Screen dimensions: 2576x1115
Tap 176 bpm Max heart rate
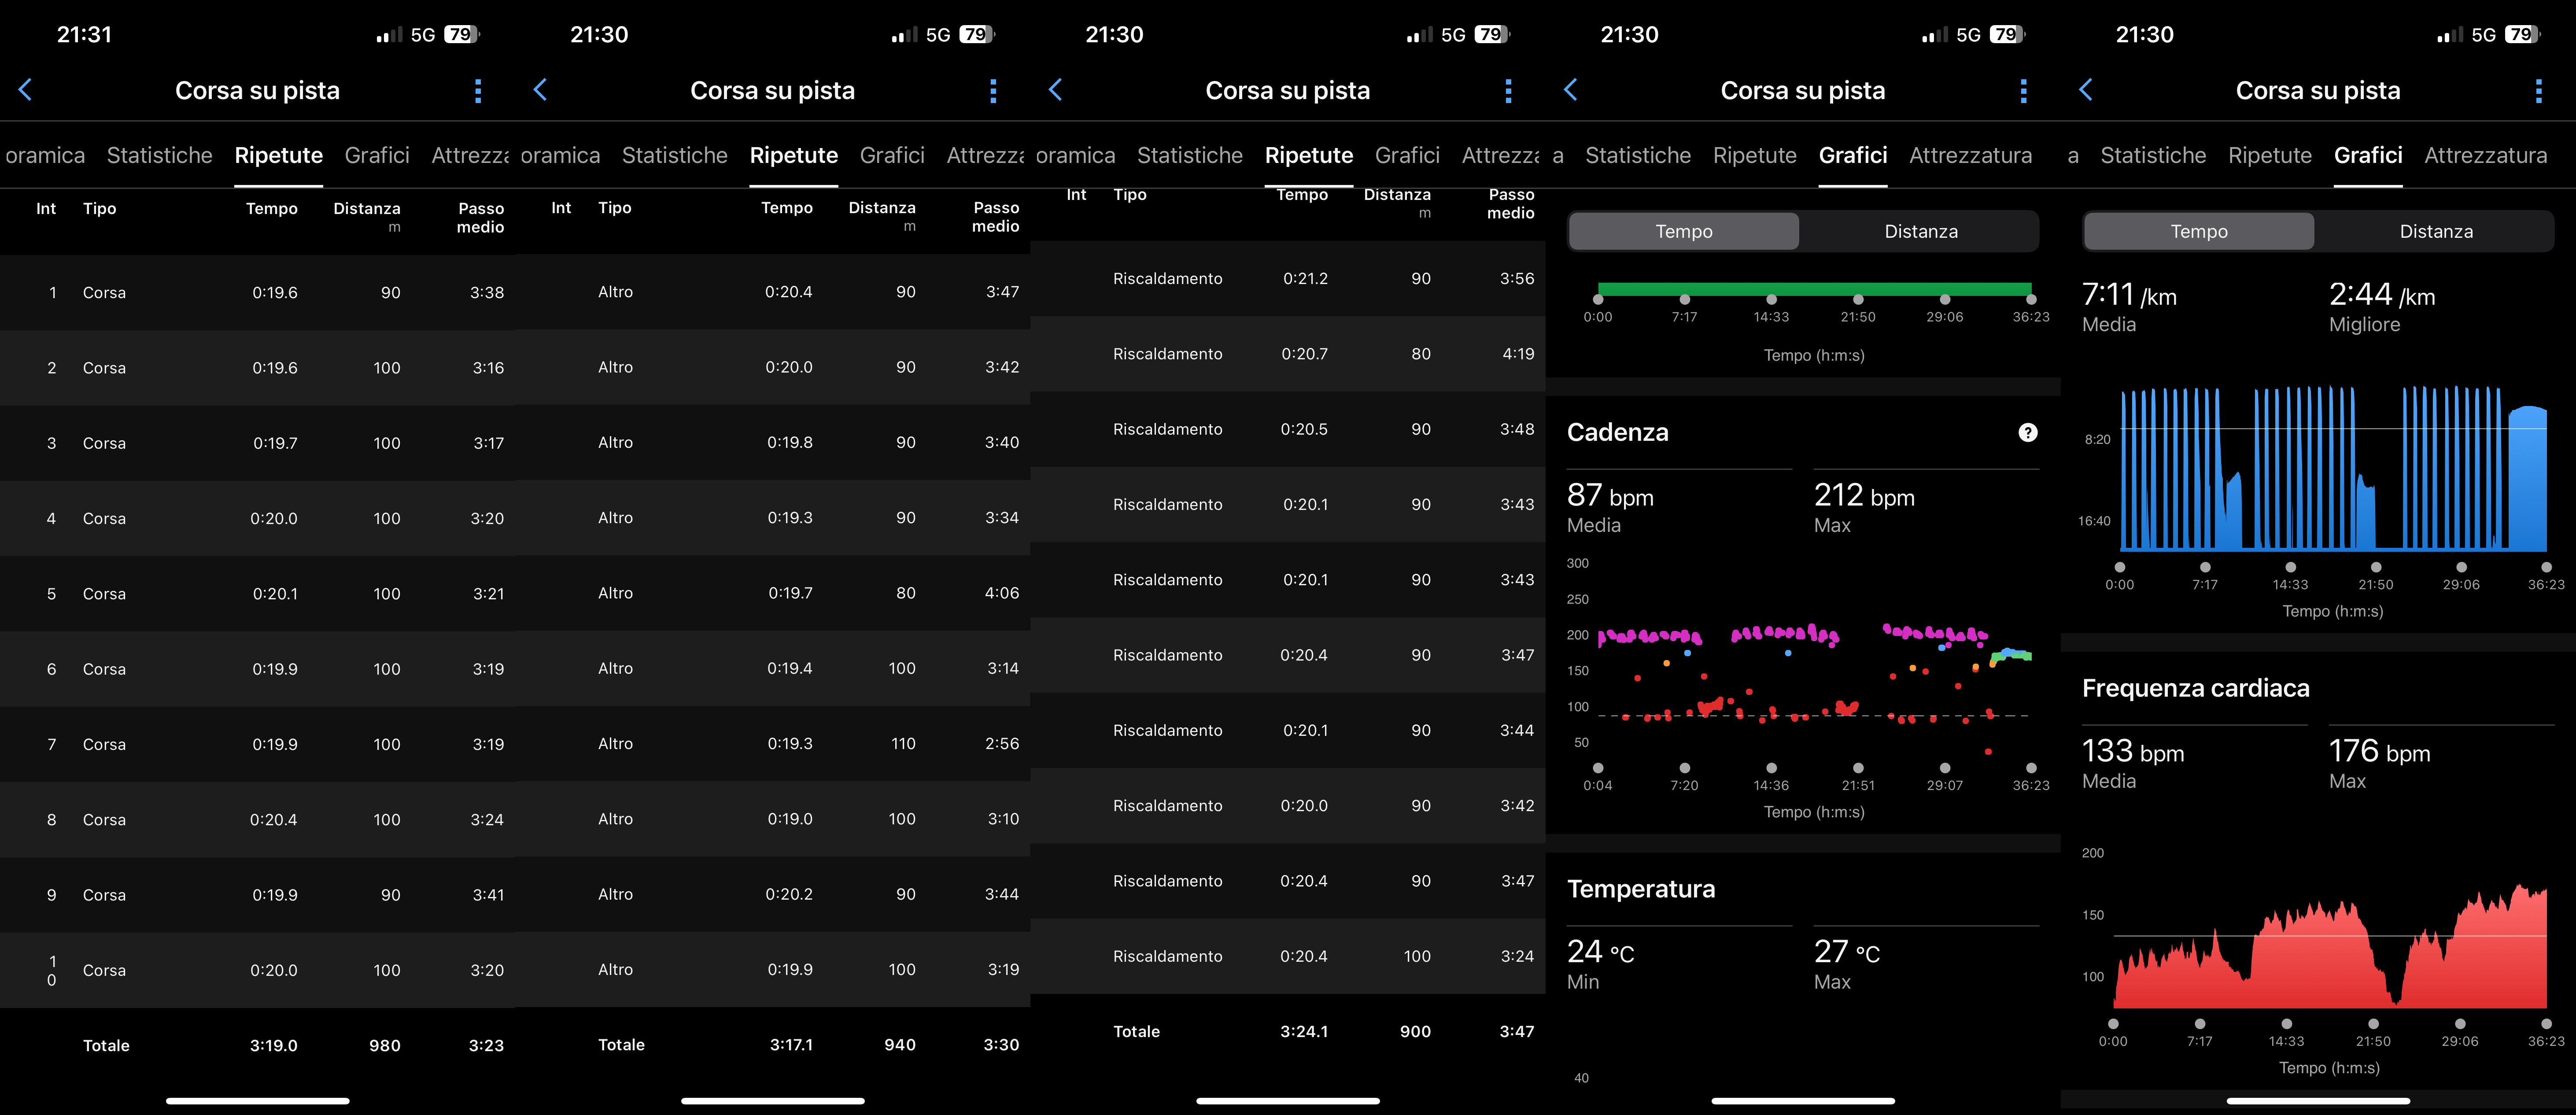coord(2379,752)
